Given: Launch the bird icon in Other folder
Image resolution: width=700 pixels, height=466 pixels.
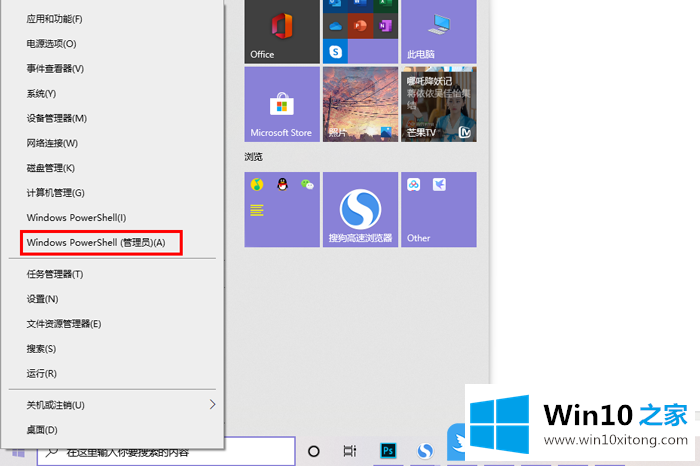Looking at the screenshot, I should point(439,184).
